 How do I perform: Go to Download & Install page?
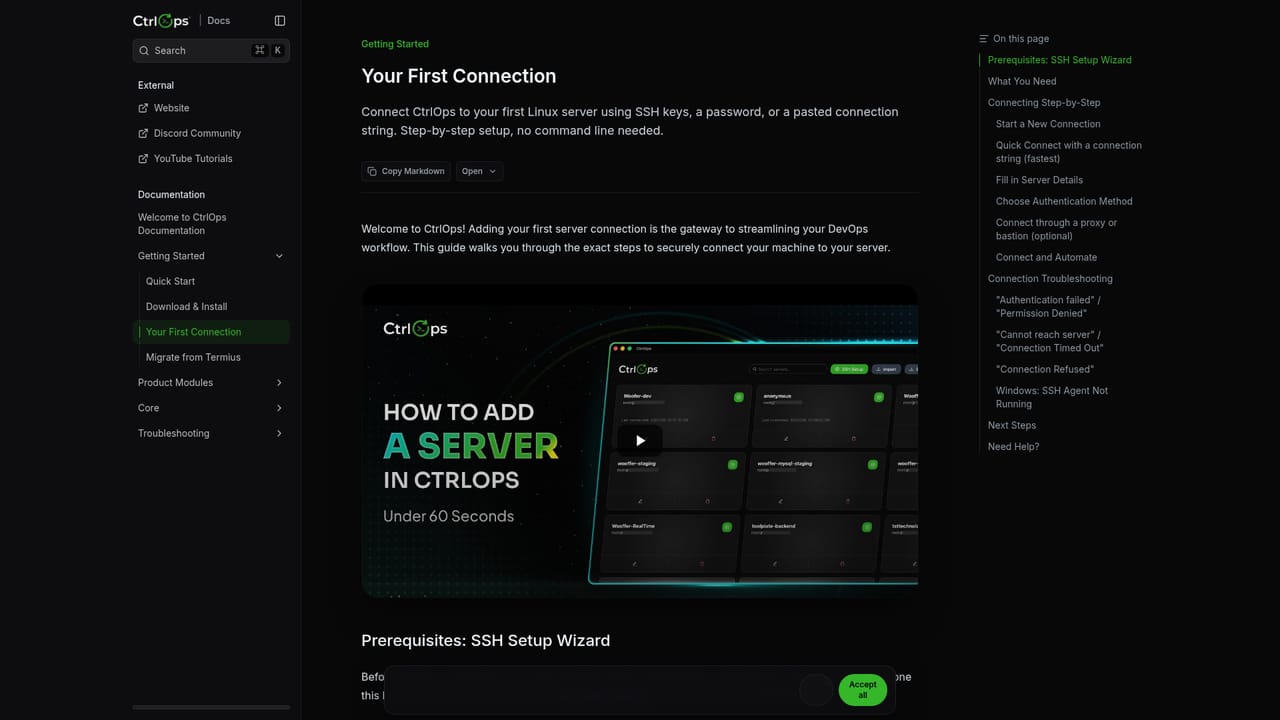pyautogui.click(x=186, y=307)
